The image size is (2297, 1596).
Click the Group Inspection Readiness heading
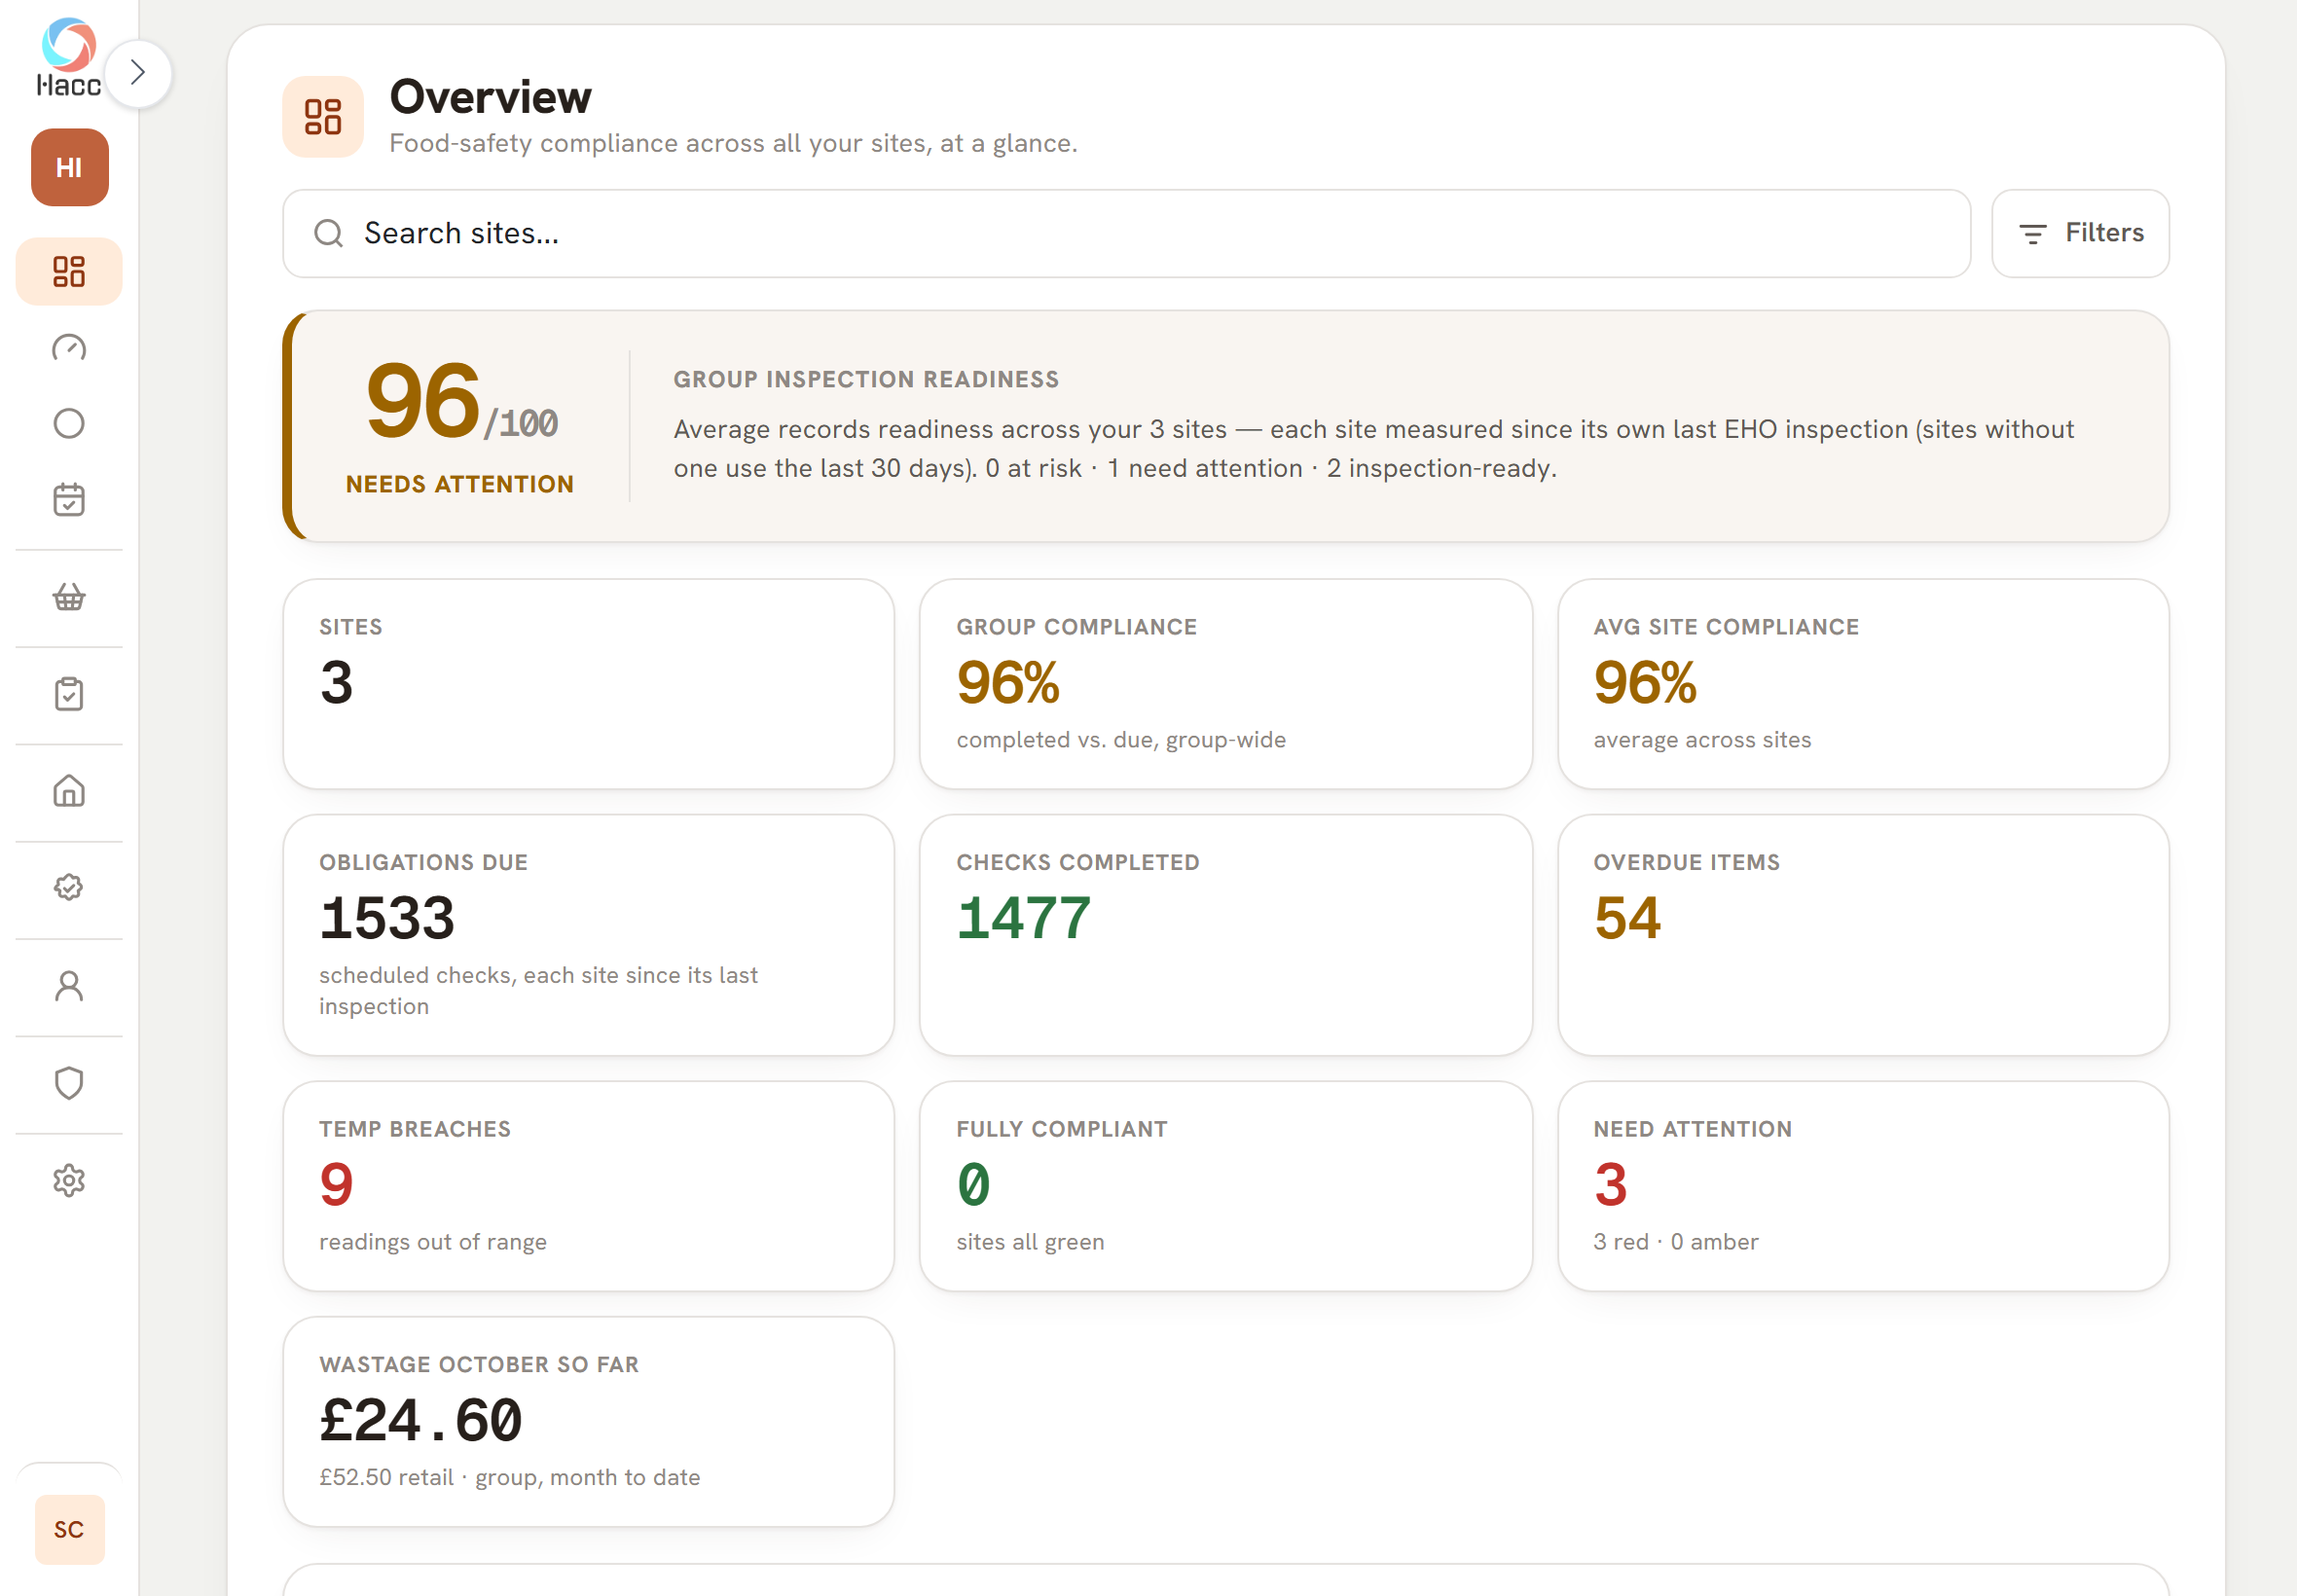[866, 379]
